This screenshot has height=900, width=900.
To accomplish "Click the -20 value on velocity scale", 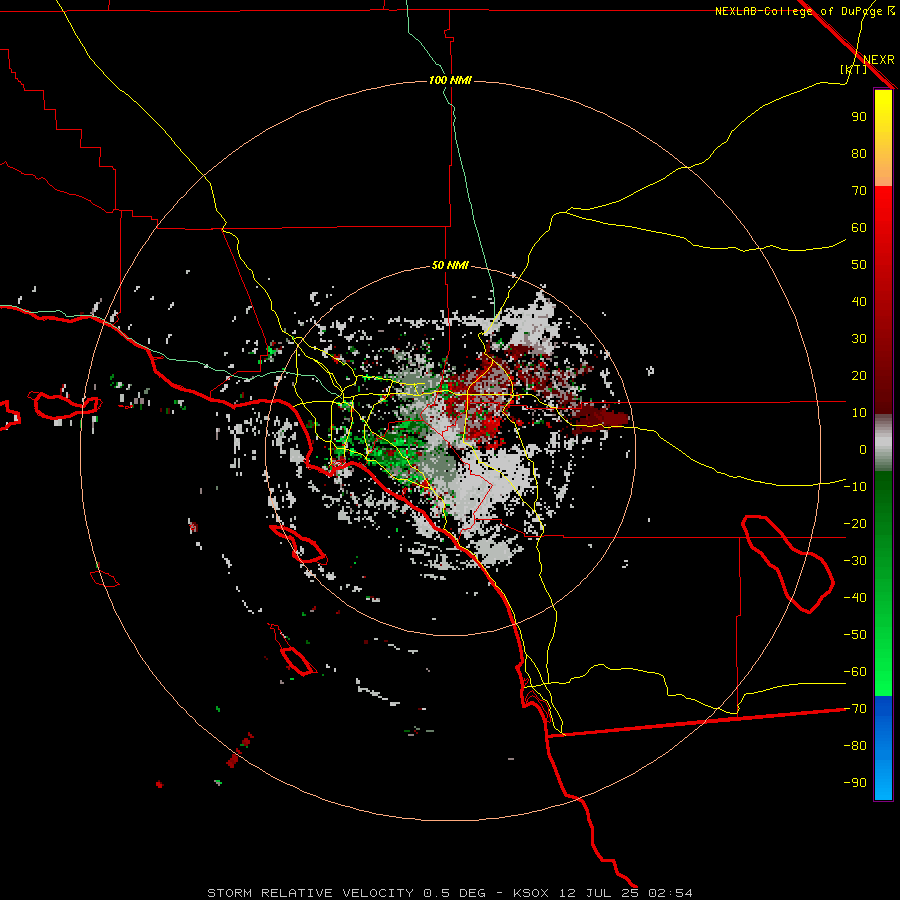I will (x=855, y=524).
